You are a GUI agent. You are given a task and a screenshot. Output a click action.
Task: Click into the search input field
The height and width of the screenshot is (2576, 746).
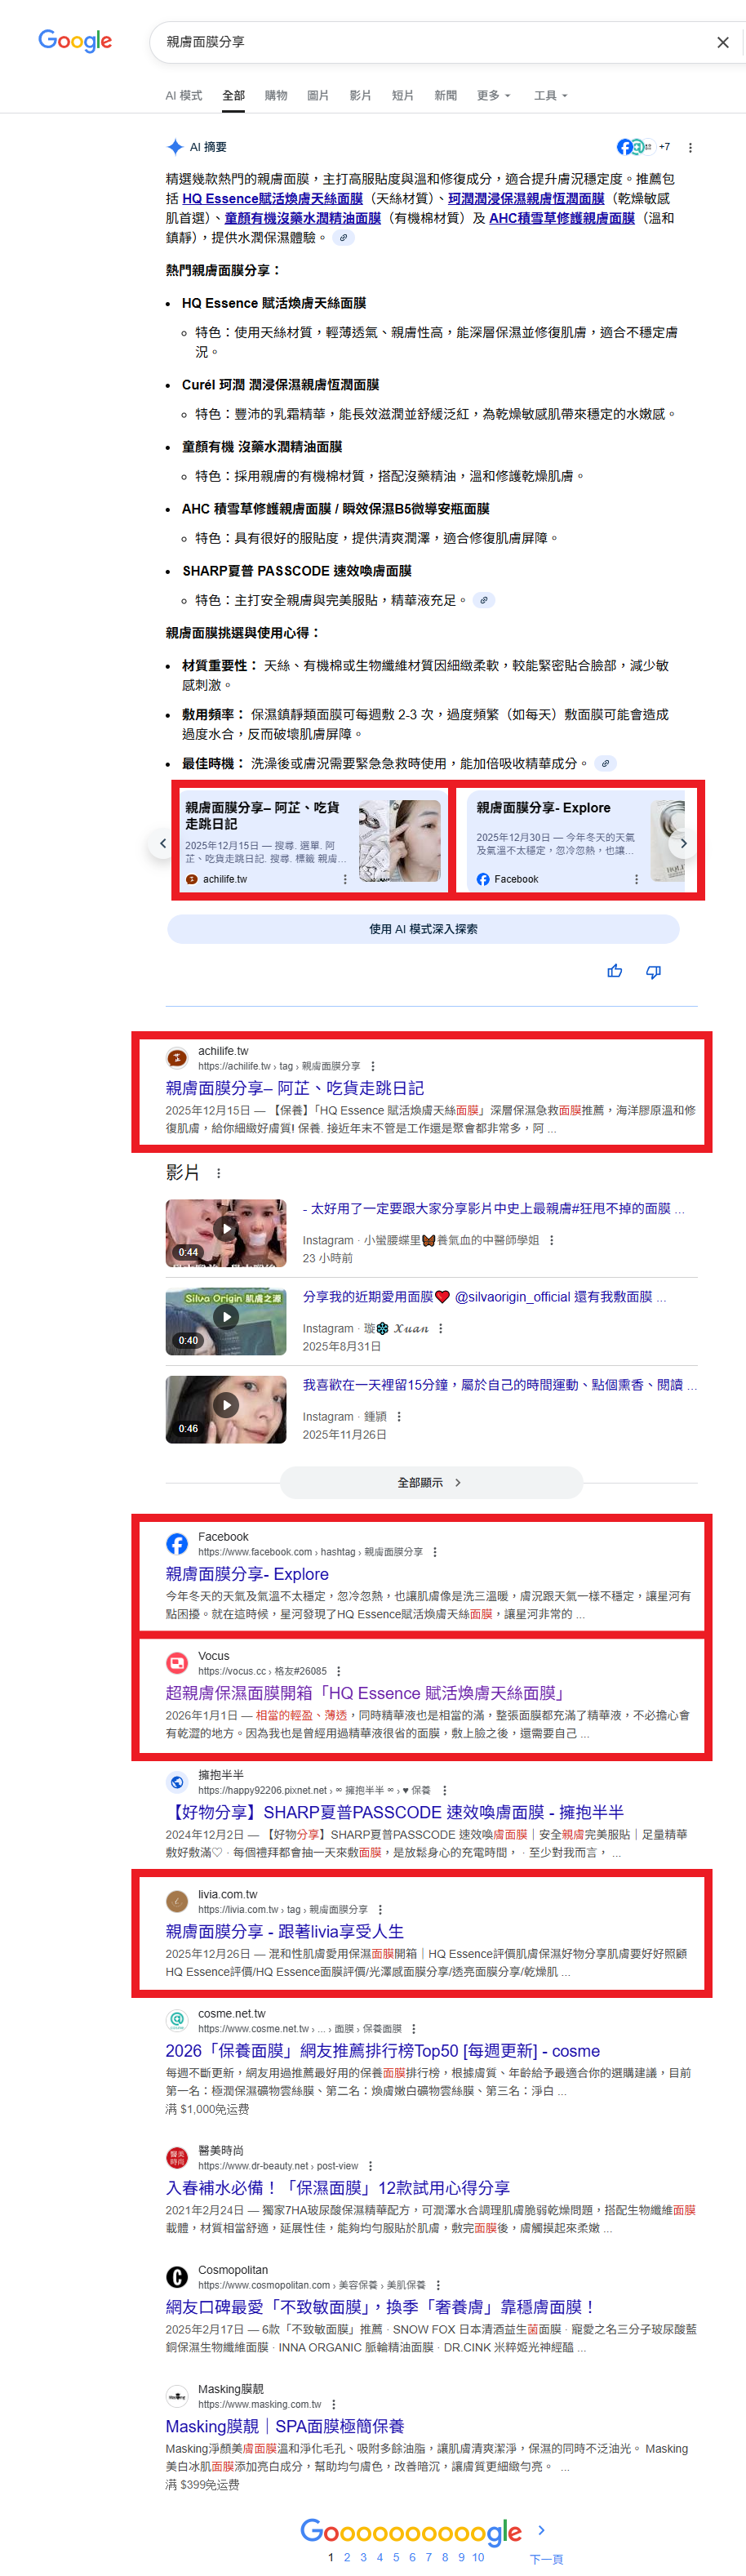[430, 42]
